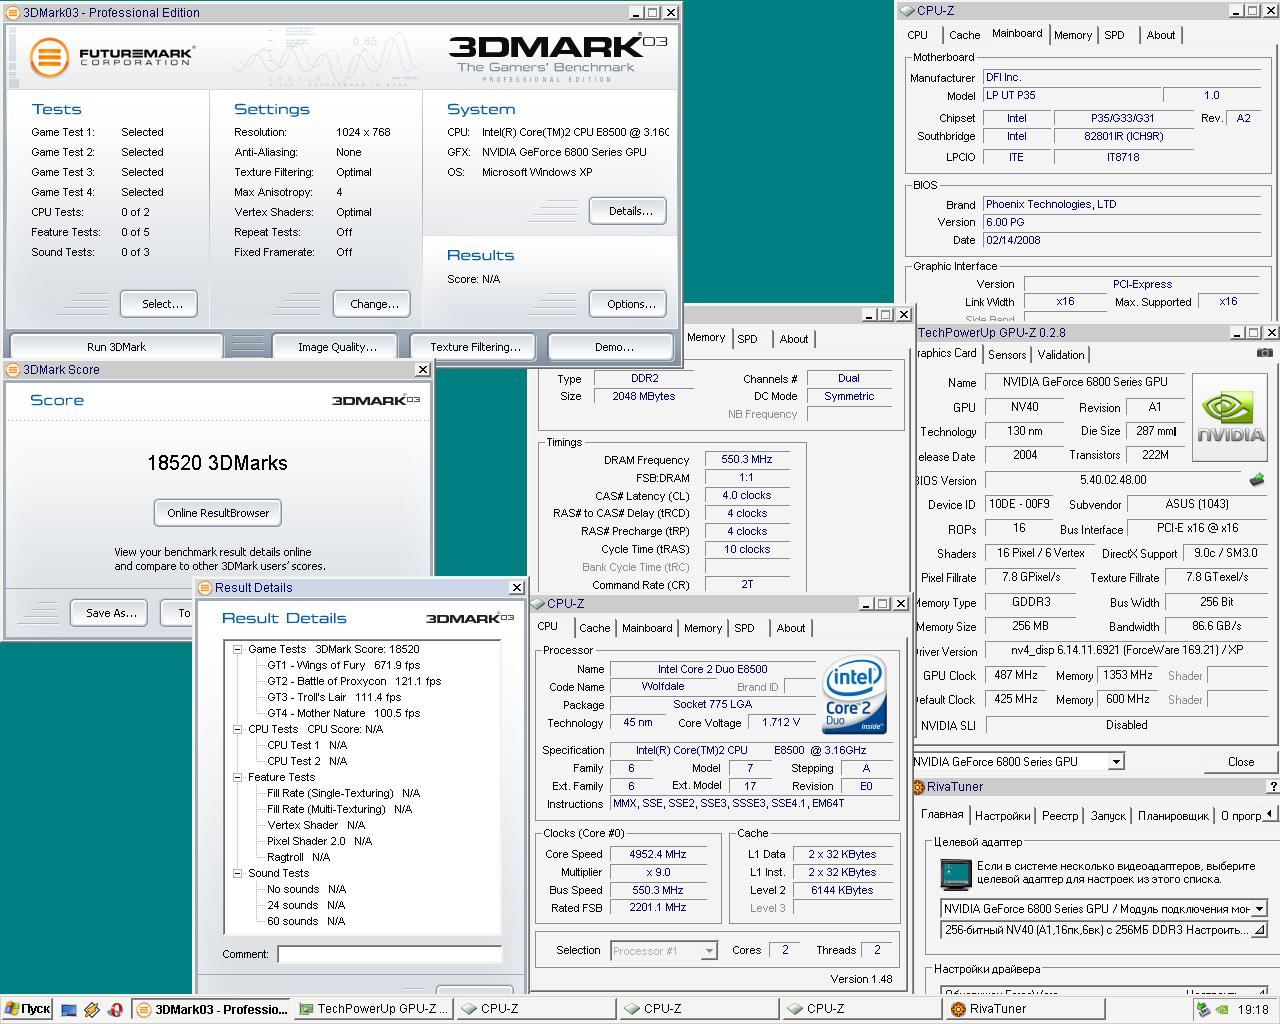
Task: Click the 18520 3DMarks score text
Action: [x=217, y=463]
